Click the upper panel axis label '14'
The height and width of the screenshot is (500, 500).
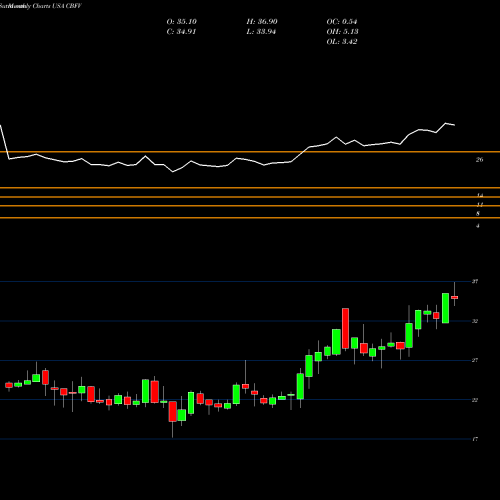point(480,195)
